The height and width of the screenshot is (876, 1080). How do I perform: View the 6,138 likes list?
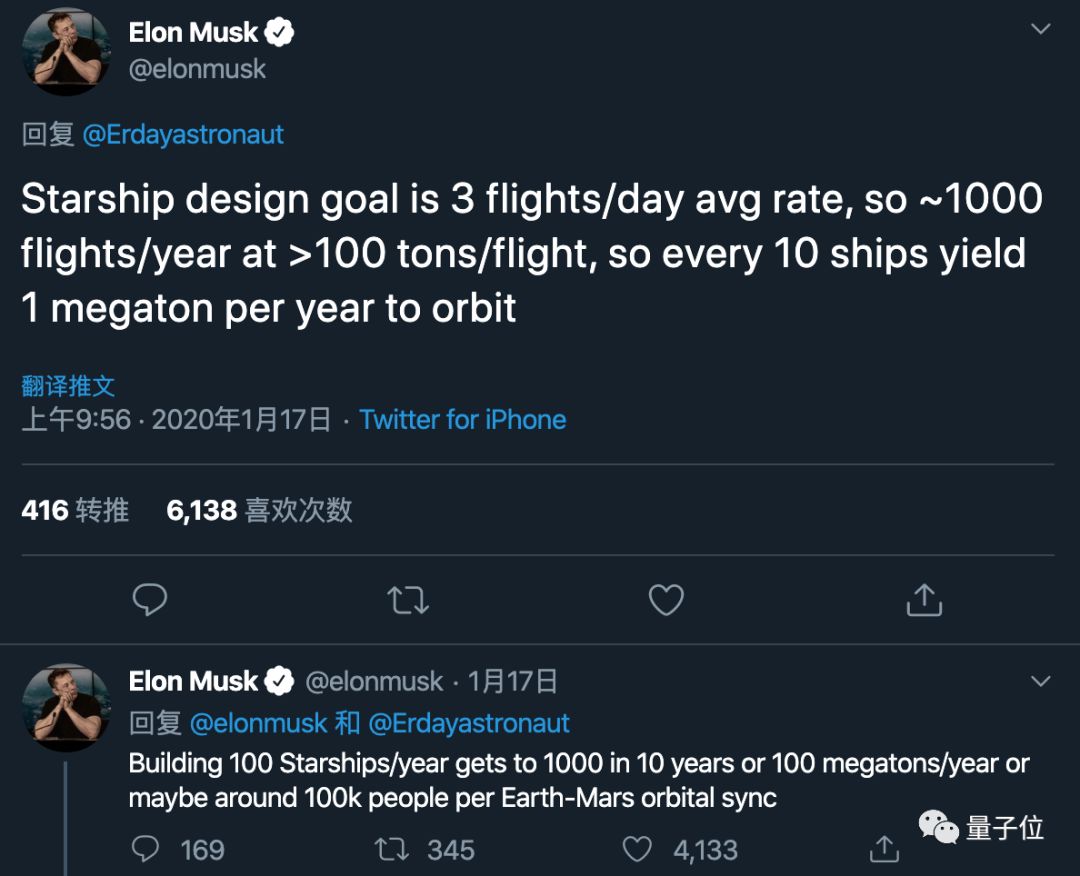click(x=259, y=511)
